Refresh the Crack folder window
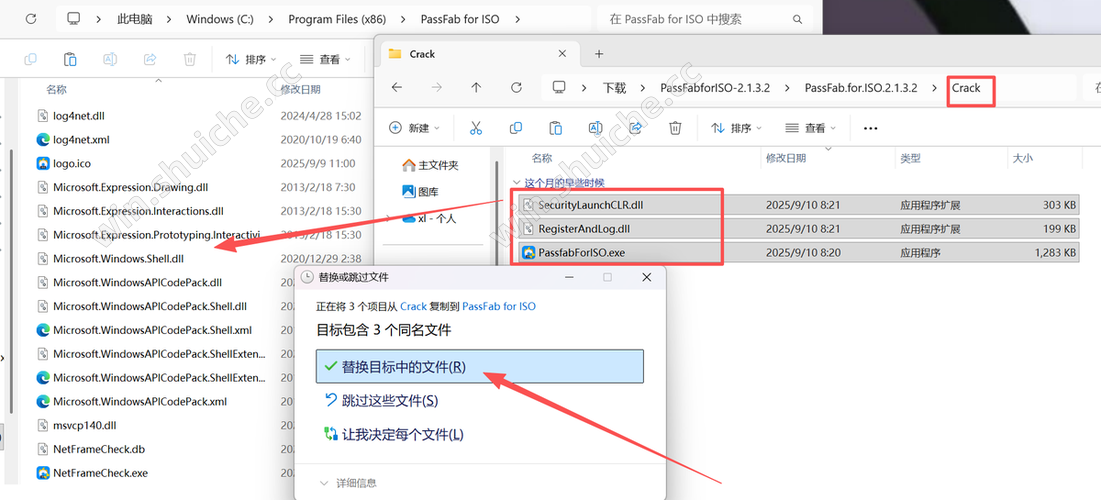1101x500 pixels. [x=516, y=88]
